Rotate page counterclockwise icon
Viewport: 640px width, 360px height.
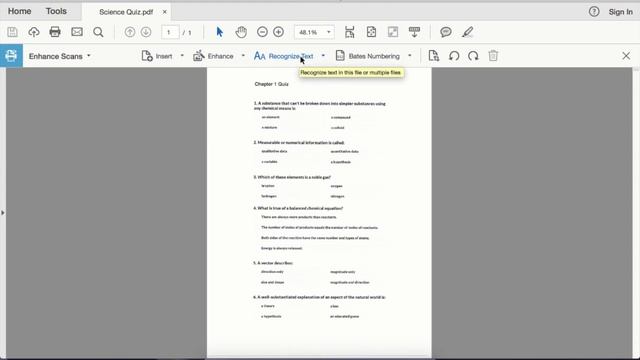coord(454,56)
